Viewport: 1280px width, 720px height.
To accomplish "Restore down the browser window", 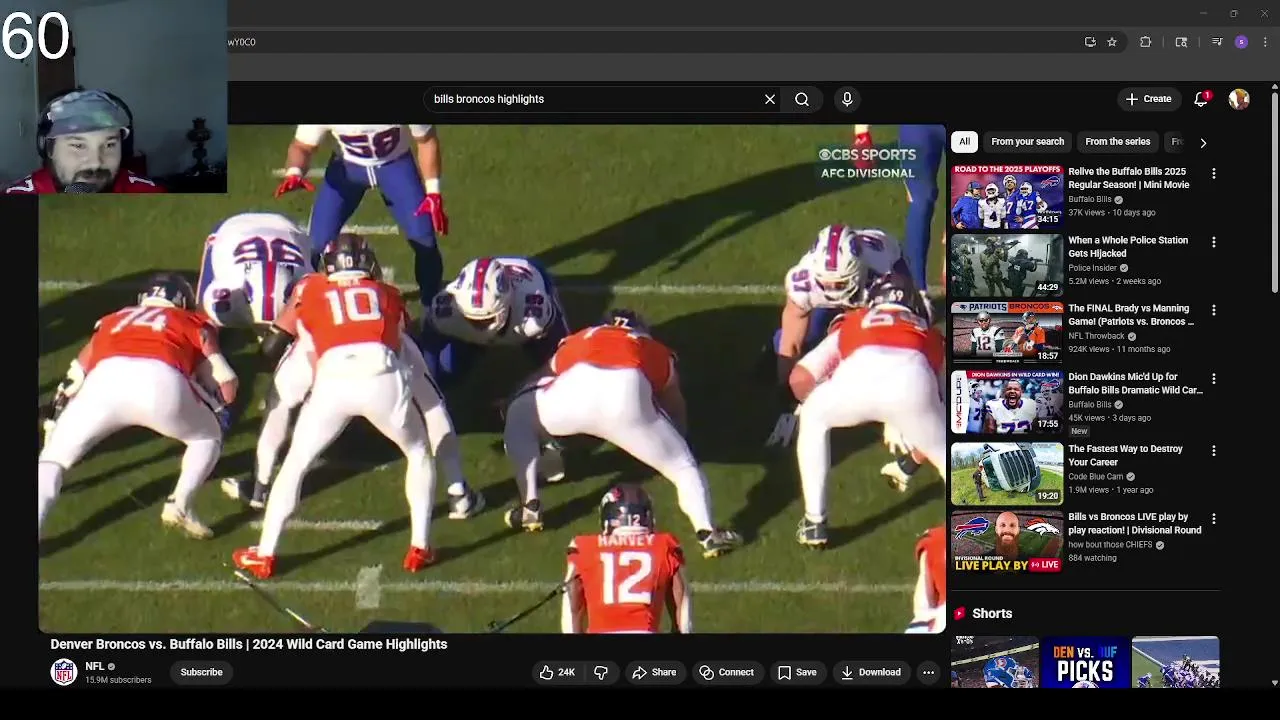I will click(x=1233, y=13).
